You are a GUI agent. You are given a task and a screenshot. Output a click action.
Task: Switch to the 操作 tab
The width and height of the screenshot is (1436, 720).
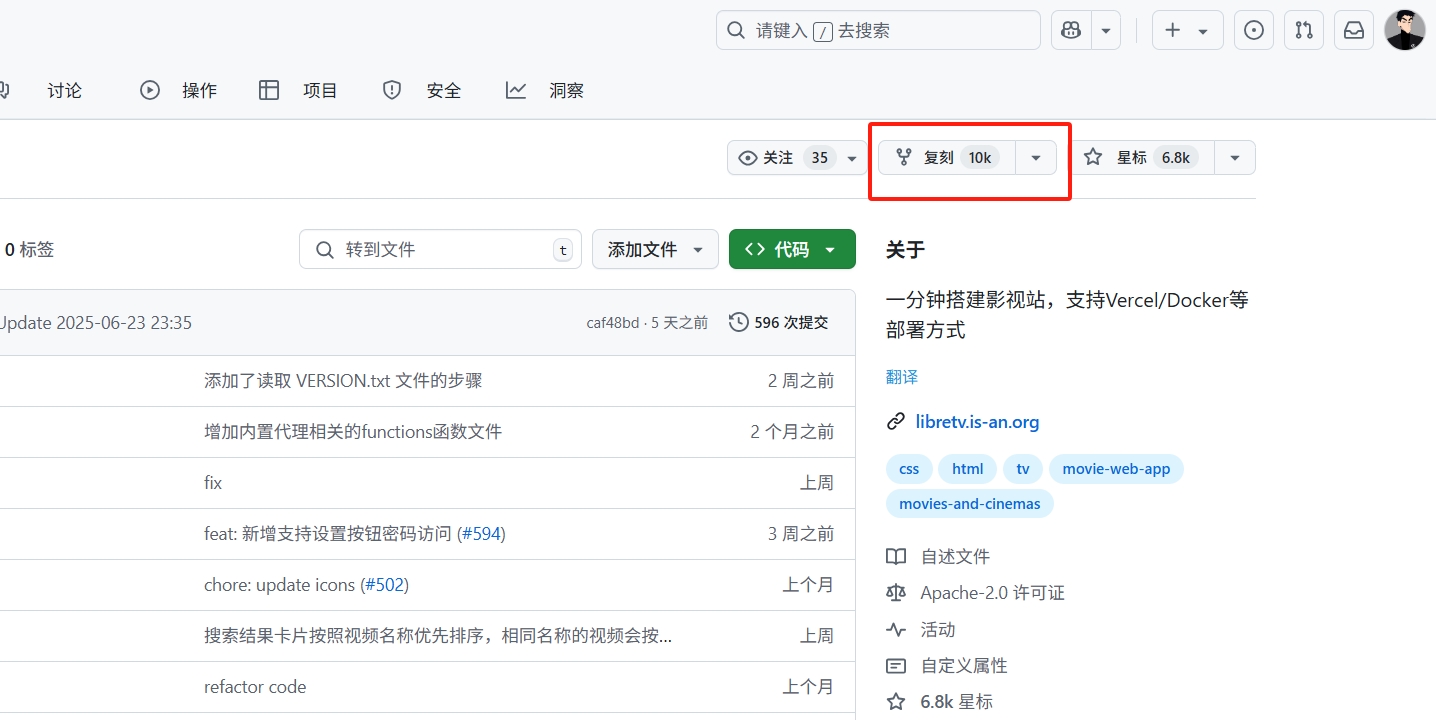pos(178,90)
